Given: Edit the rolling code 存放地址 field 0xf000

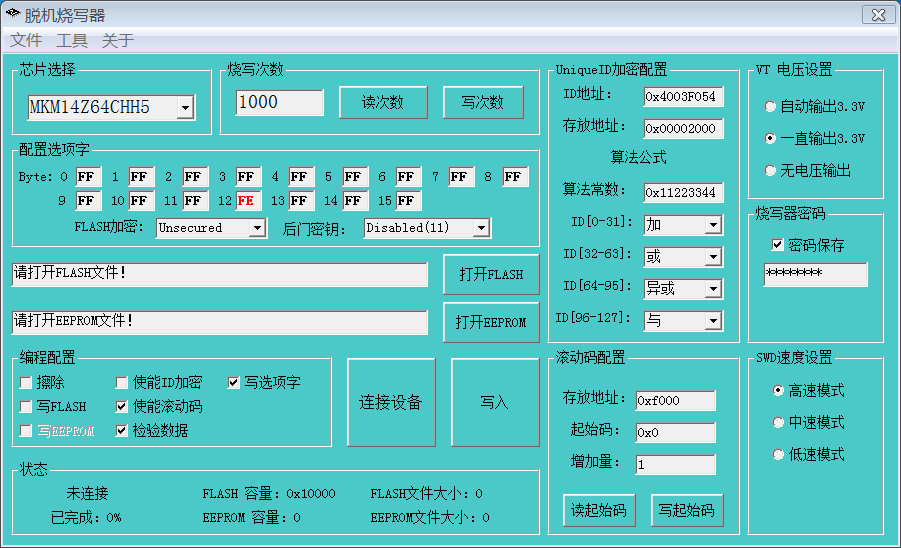Looking at the screenshot, I should tap(675, 400).
